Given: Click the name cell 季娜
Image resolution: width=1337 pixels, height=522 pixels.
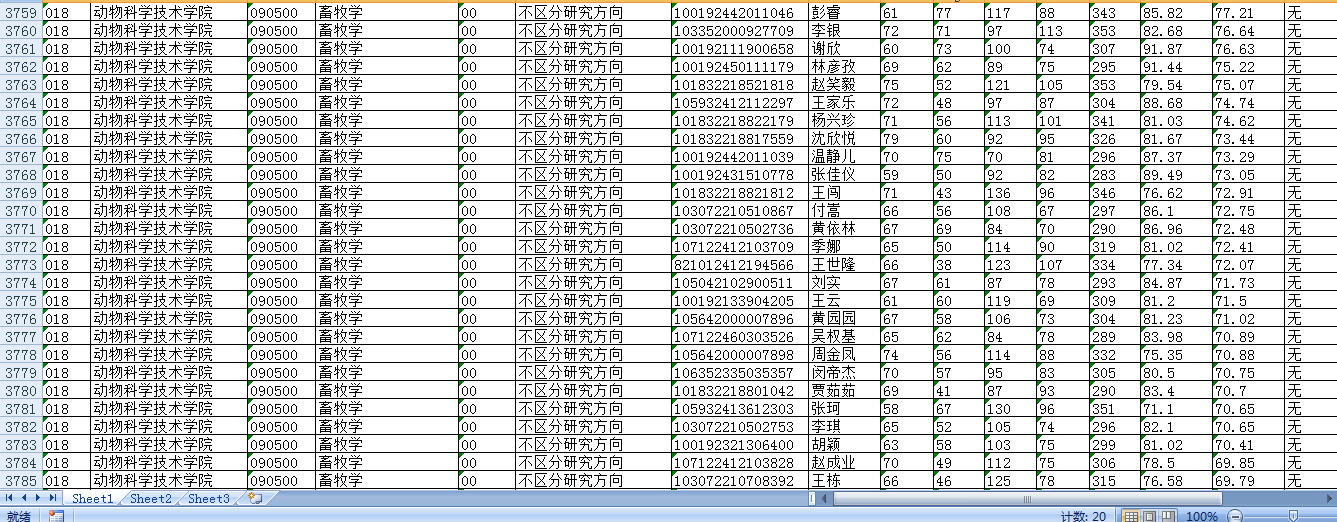Looking at the screenshot, I should tap(843, 247).
